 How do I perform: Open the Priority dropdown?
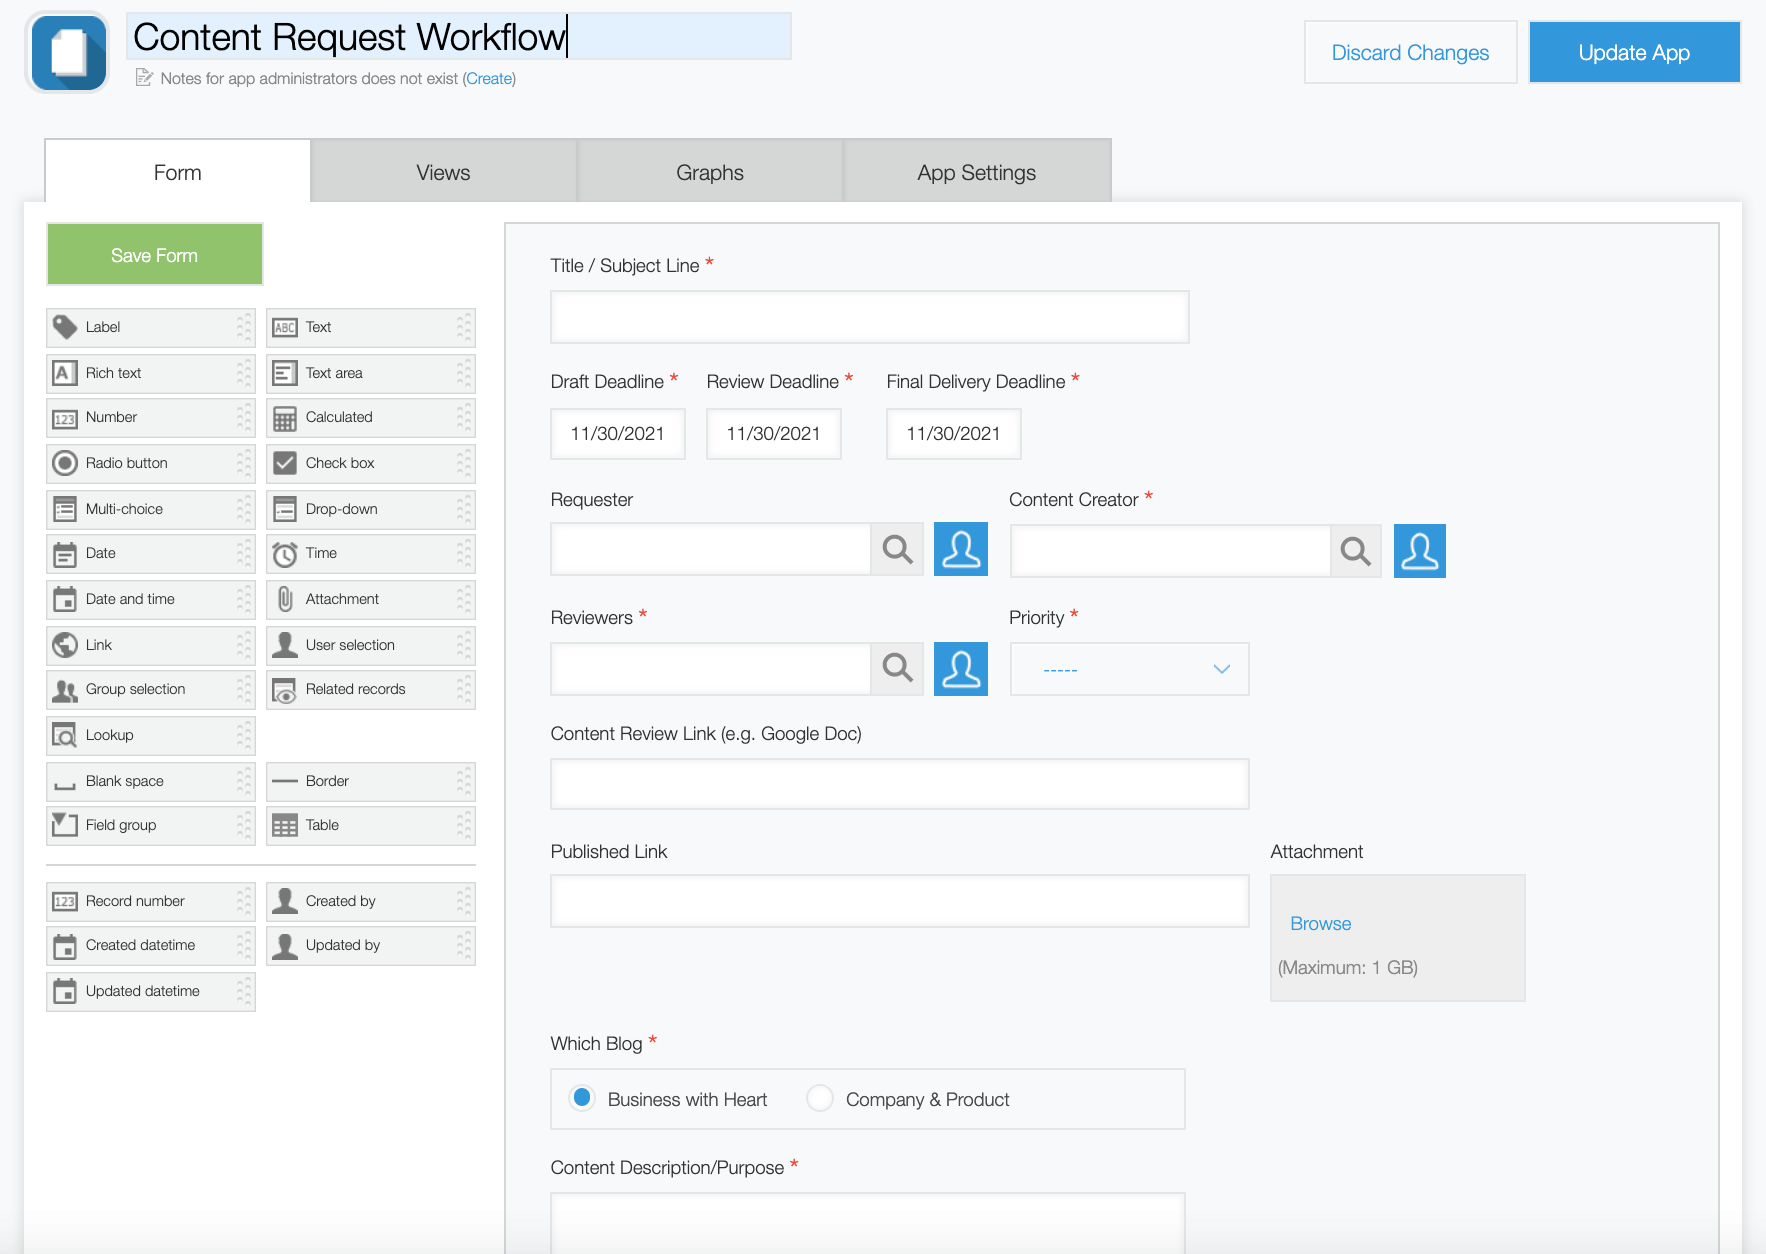[x=1128, y=668]
